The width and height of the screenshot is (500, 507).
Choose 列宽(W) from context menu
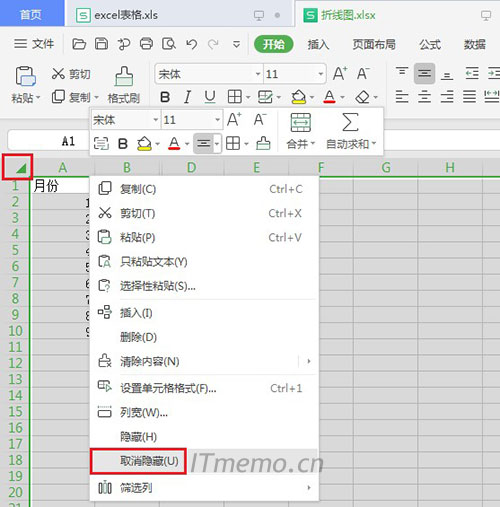(204, 413)
